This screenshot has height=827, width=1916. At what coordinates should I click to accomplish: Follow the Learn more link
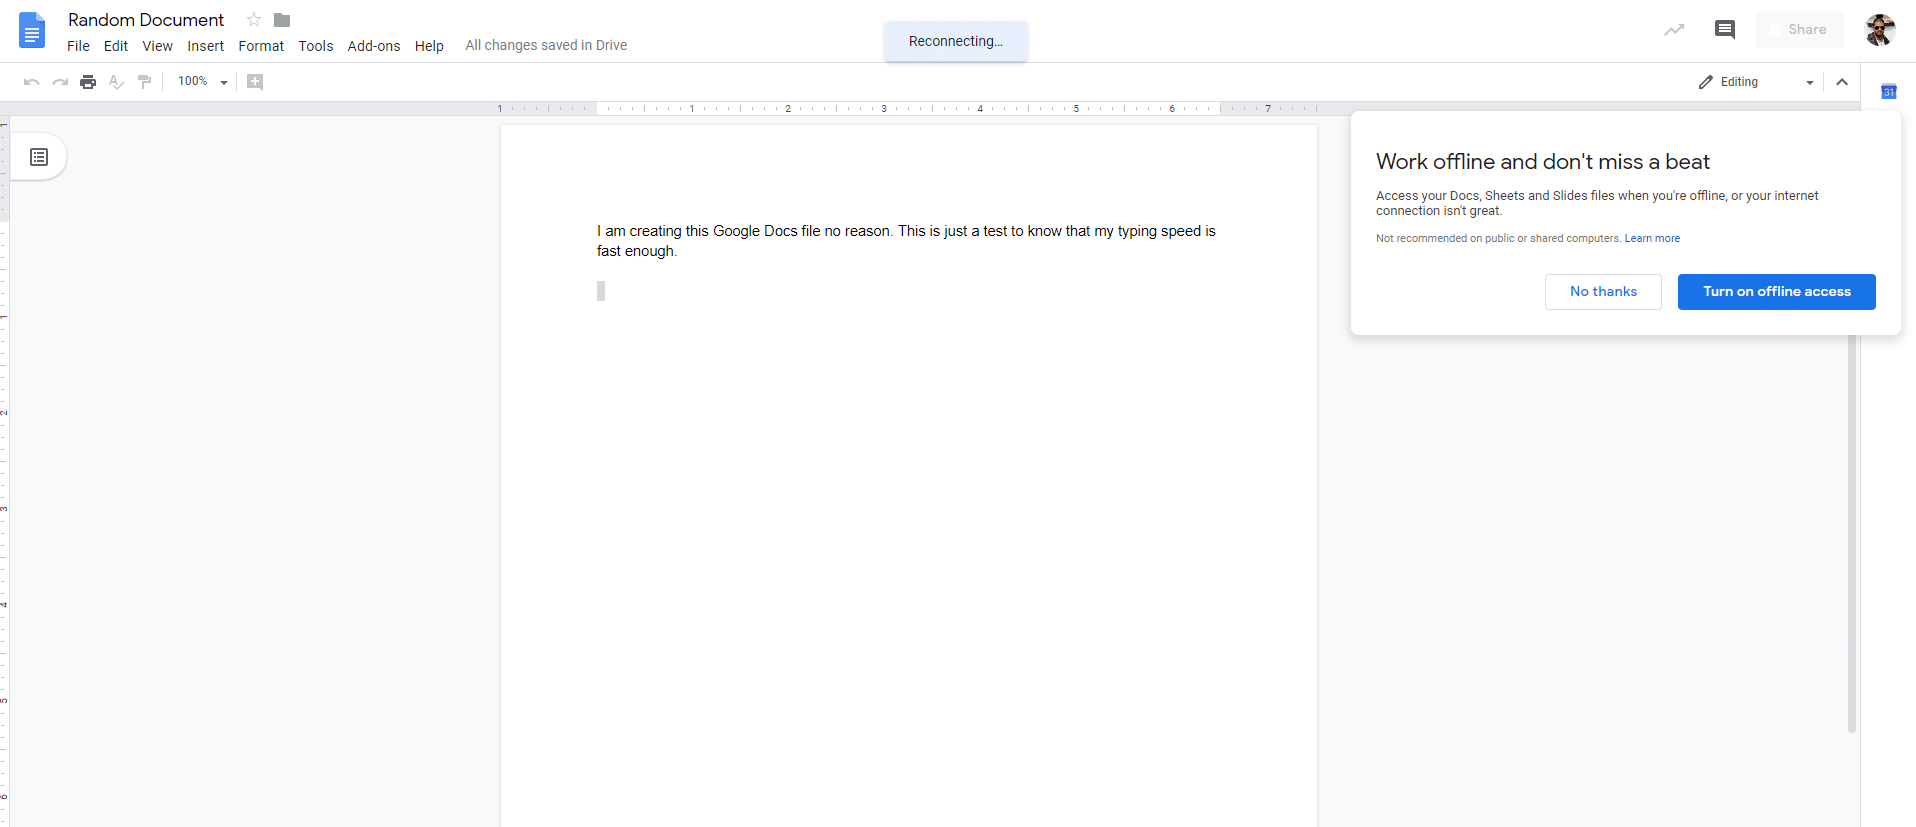[x=1652, y=238]
